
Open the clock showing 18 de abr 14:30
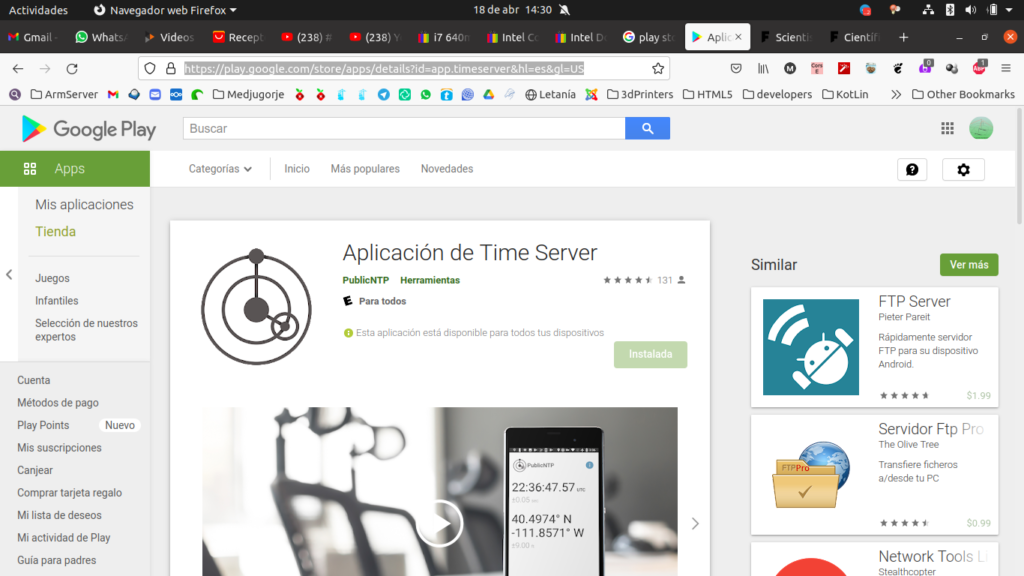pyautogui.click(x=513, y=10)
